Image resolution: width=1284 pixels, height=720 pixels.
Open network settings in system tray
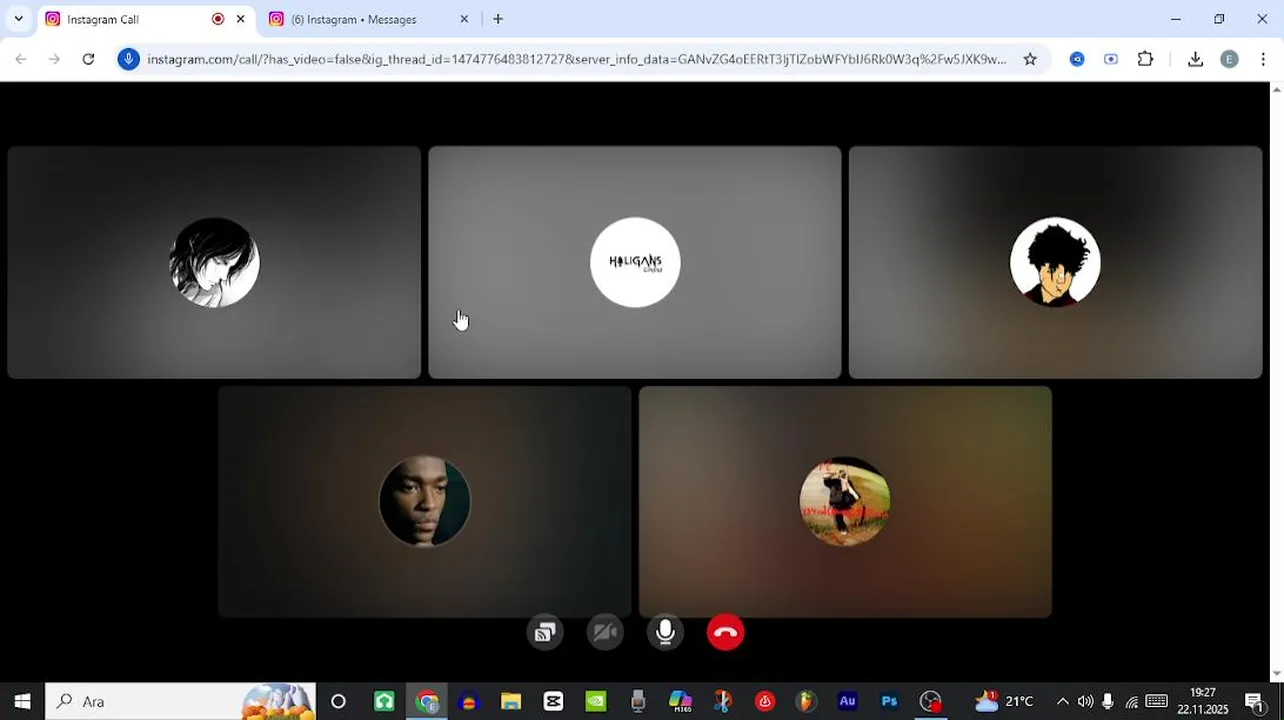pyautogui.click(x=1131, y=701)
